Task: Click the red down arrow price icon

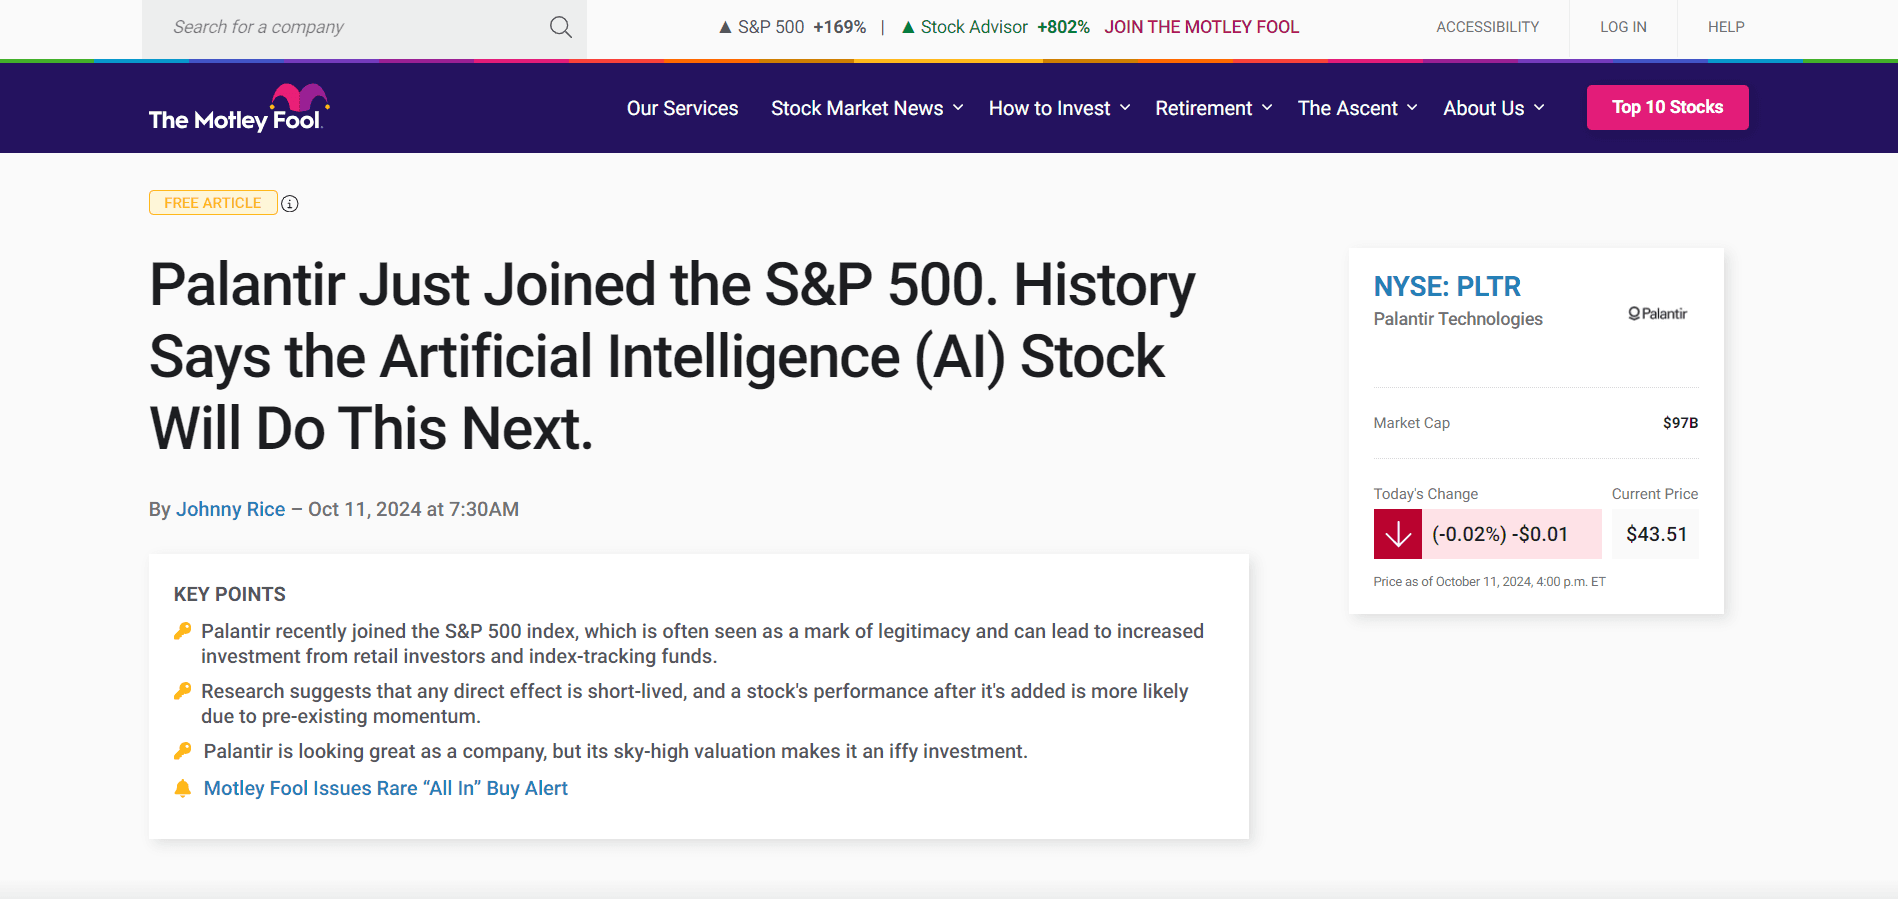Action: click(x=1397, y=534)
